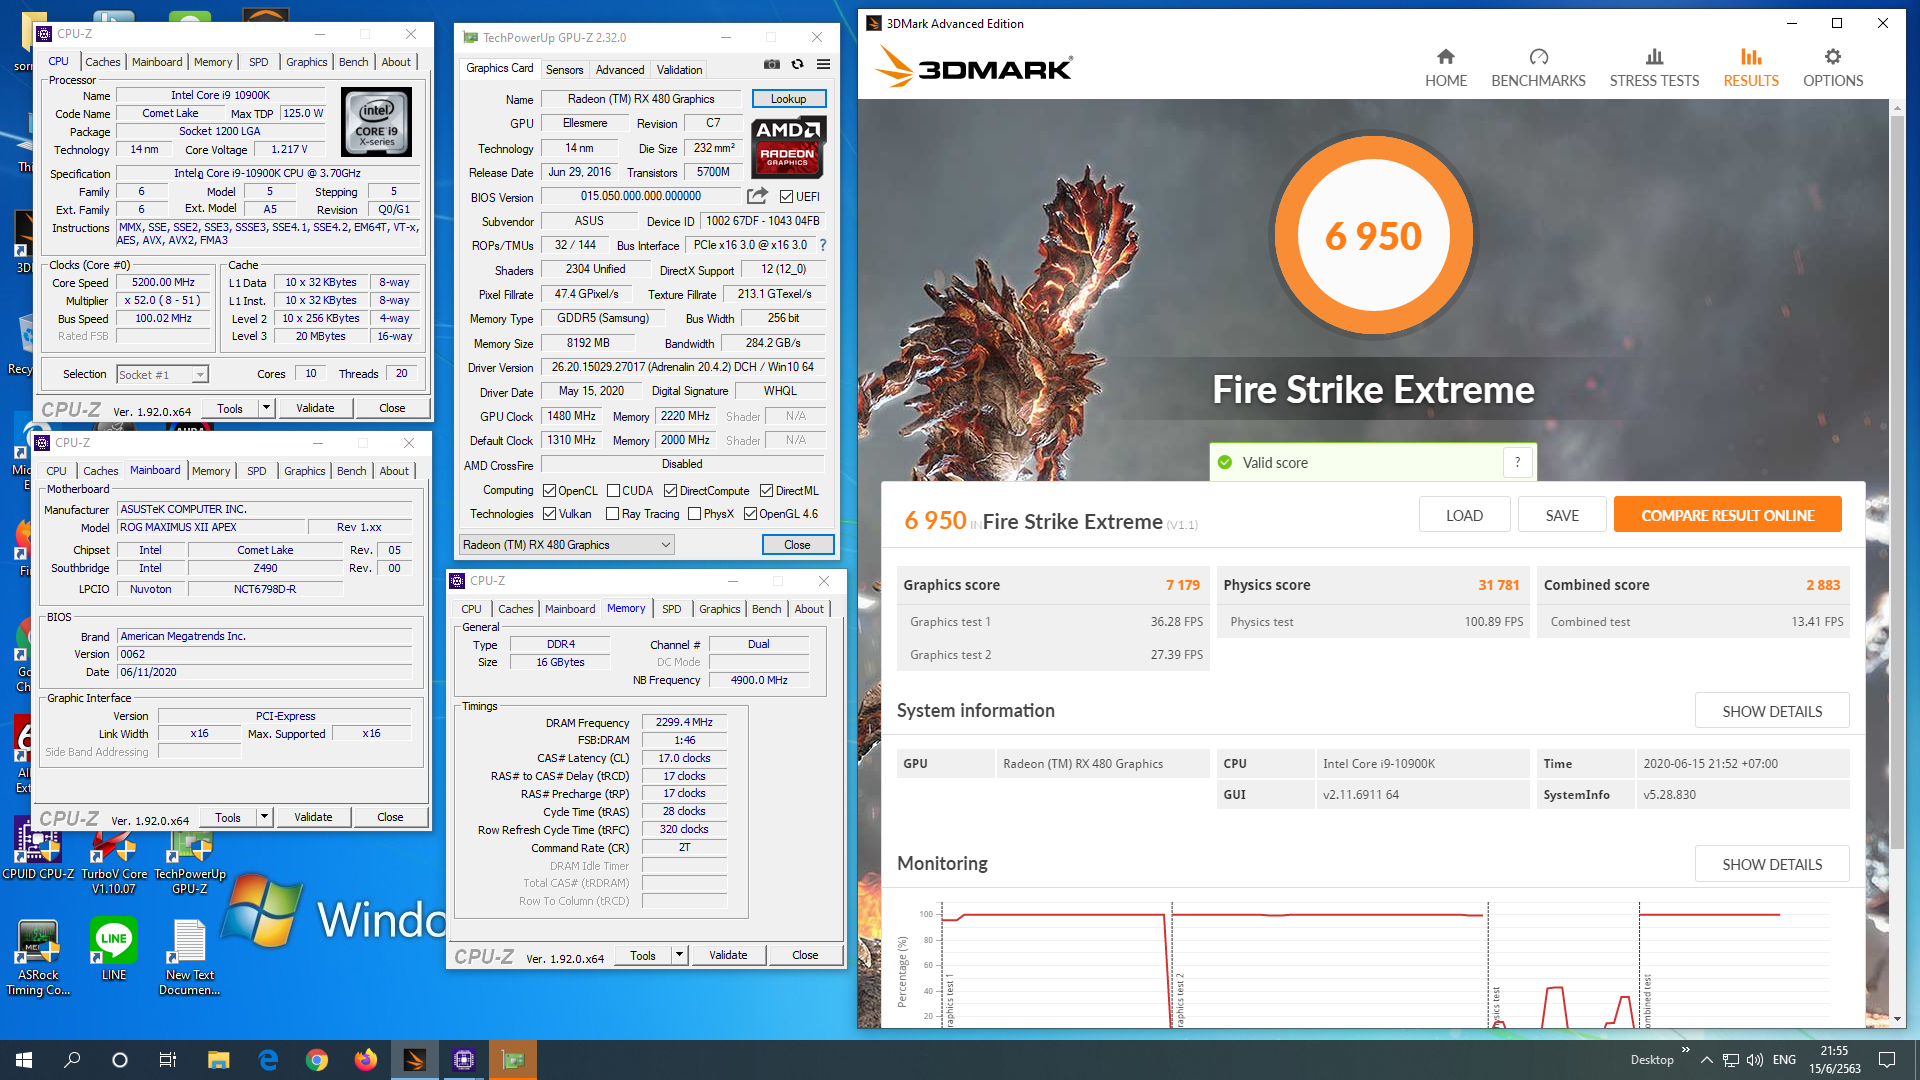
Task: Open Validation tab in GPU-Z
Action: [x=679, y=70]
